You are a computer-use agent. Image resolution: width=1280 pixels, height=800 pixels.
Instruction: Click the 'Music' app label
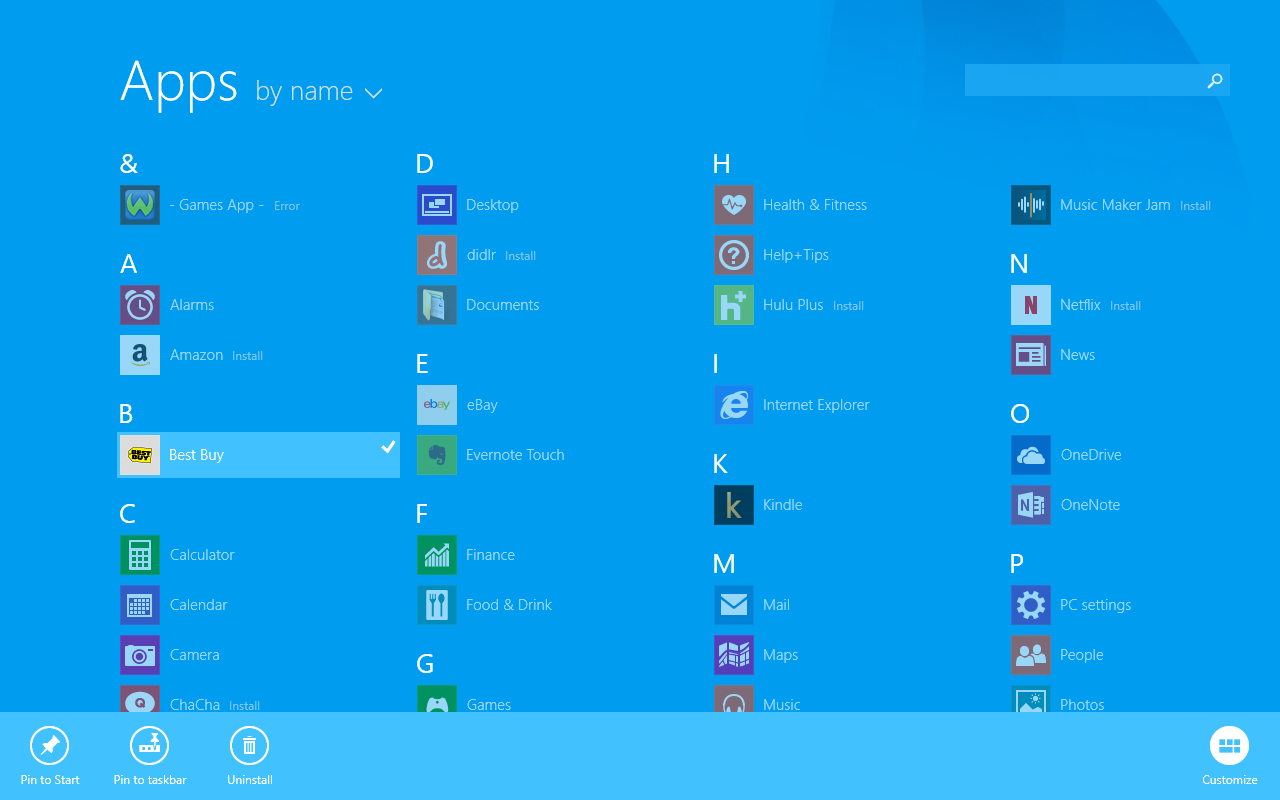781,705
